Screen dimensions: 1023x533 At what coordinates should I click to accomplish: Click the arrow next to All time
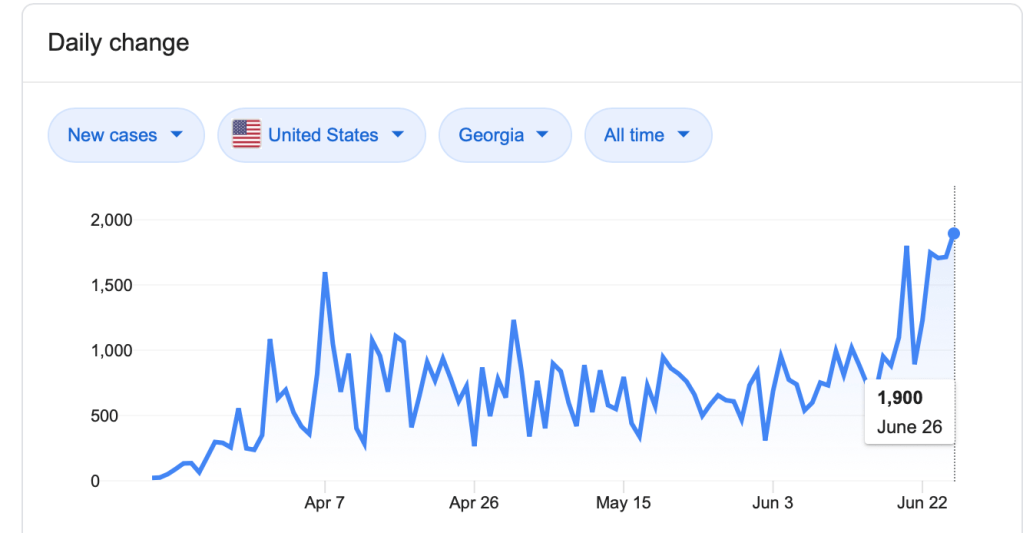tap(684, 134)
